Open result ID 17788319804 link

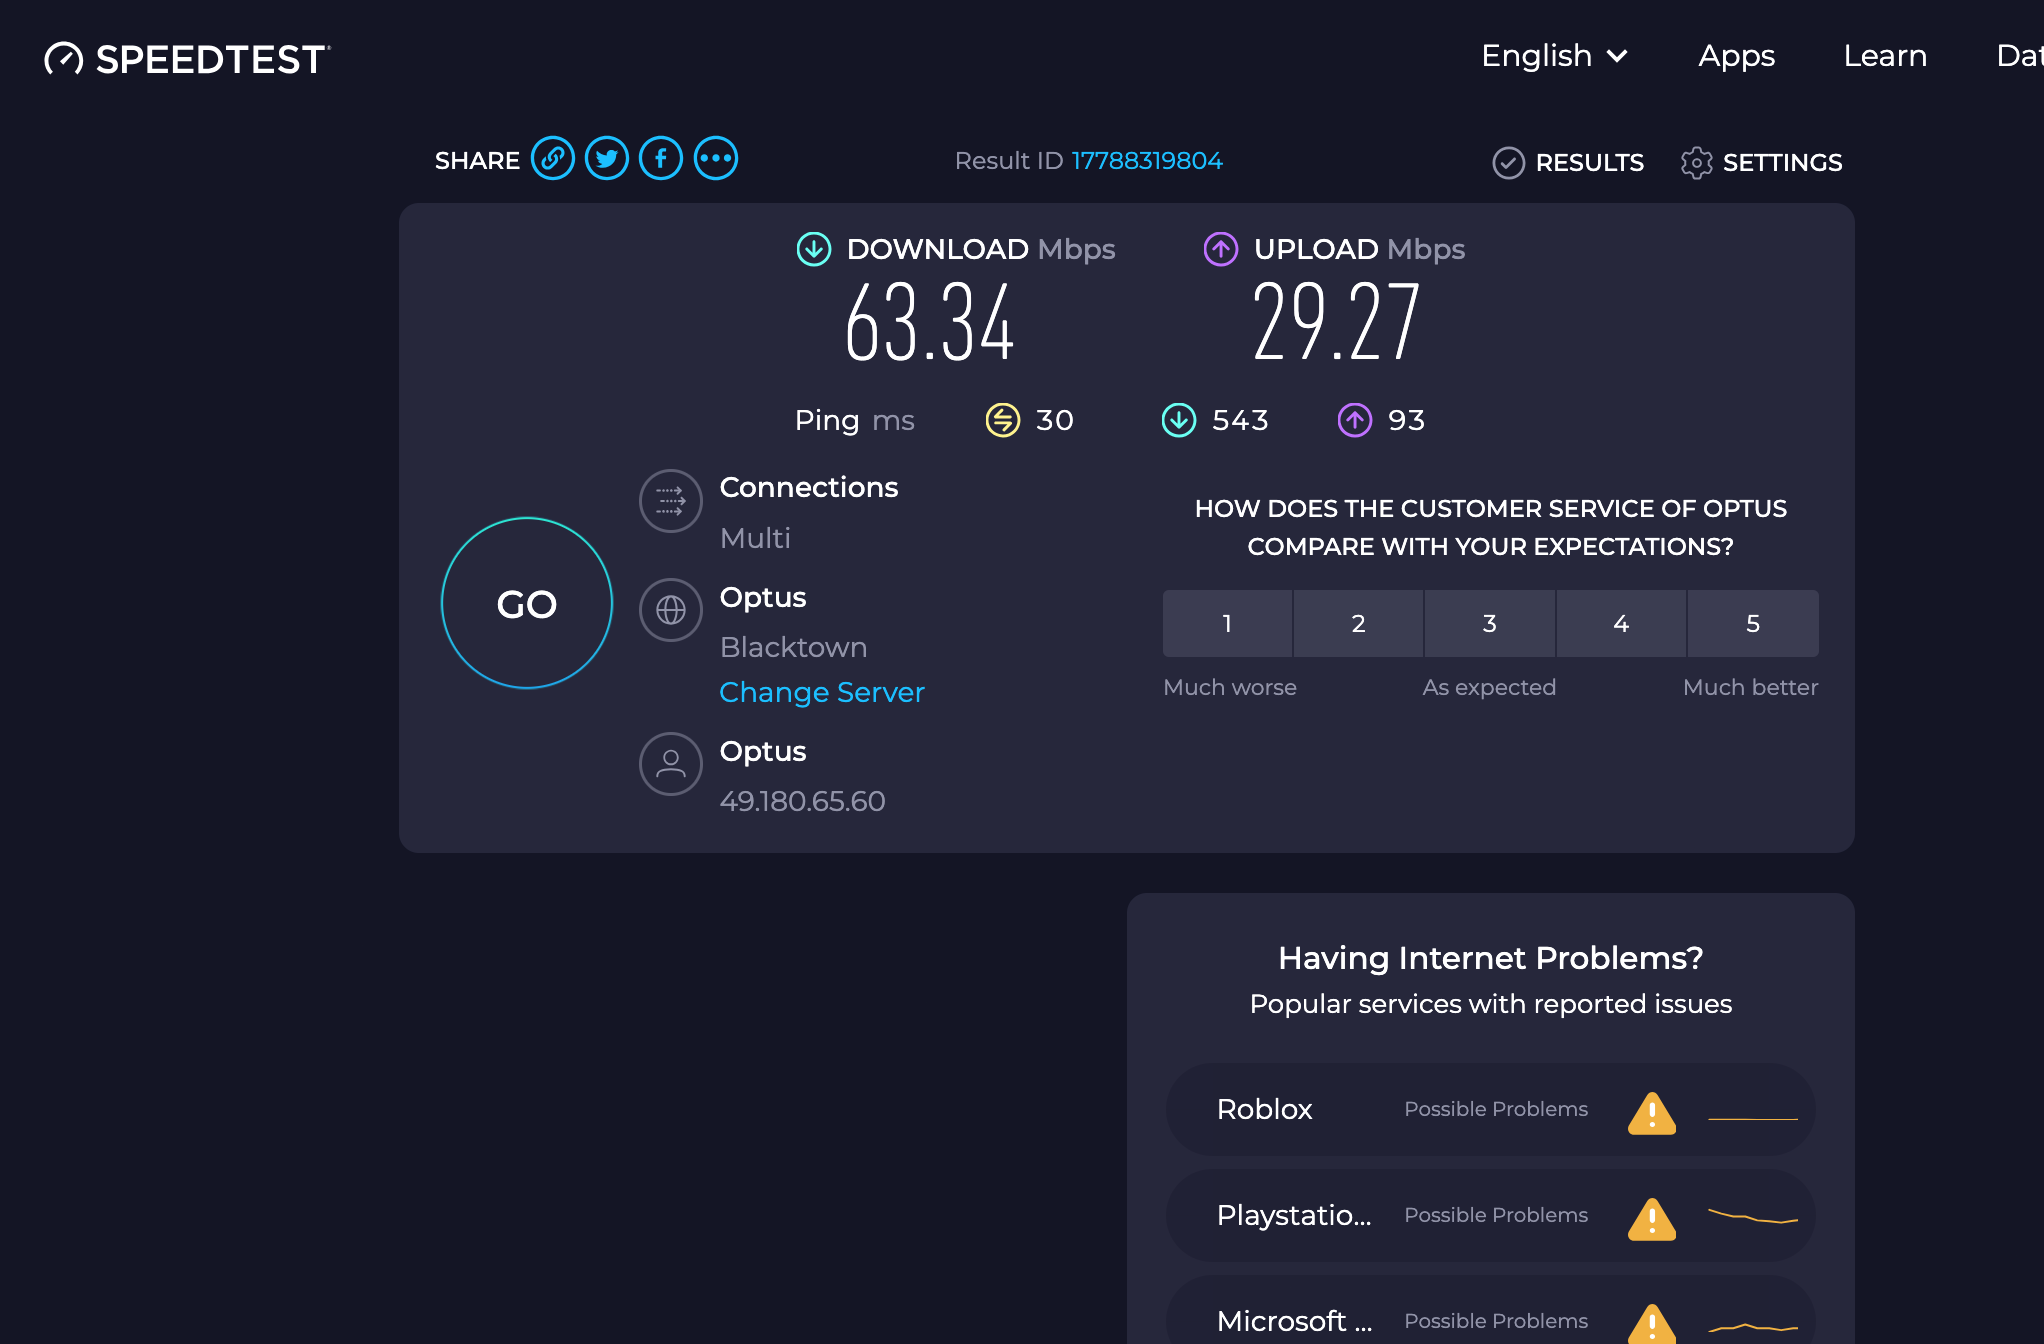1147,161
